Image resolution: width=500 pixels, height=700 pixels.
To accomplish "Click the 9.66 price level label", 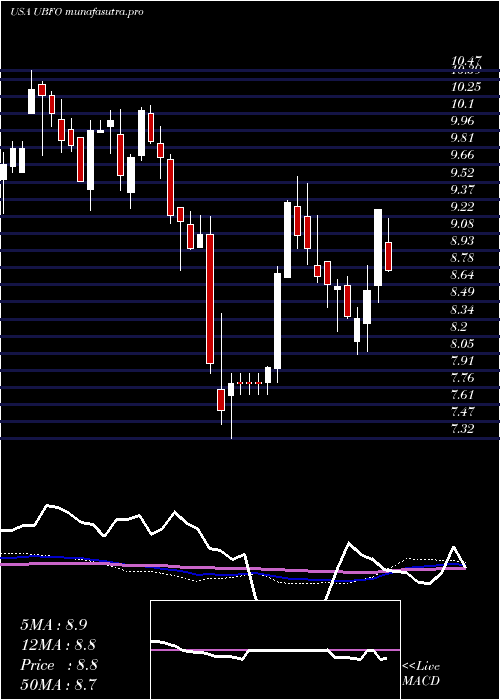I will coord(464,155).
